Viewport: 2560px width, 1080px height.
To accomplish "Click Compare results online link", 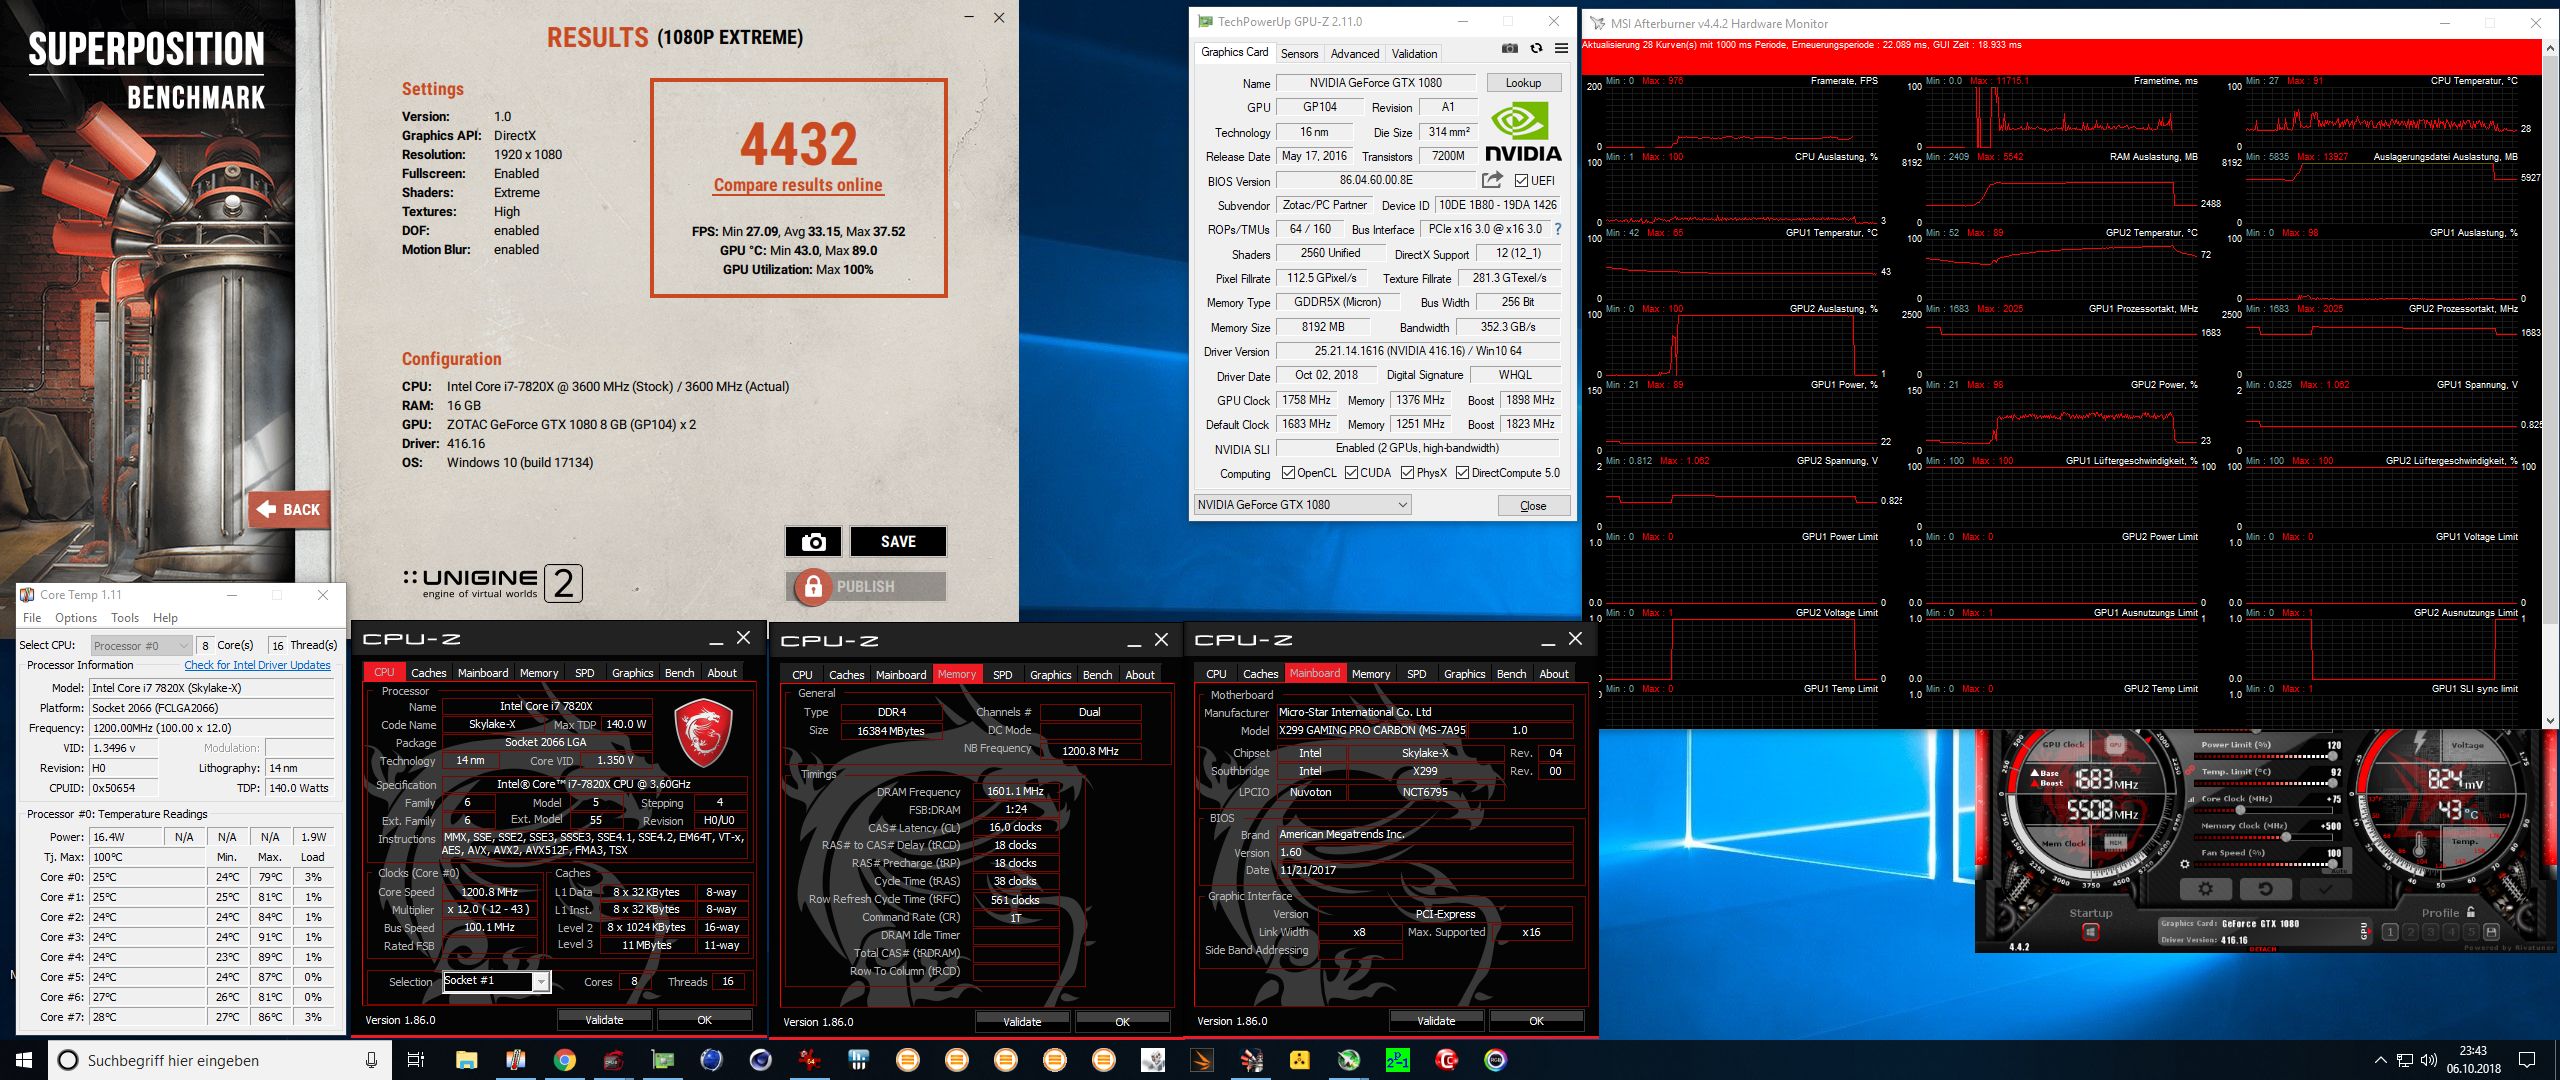I will coord(798,185).
